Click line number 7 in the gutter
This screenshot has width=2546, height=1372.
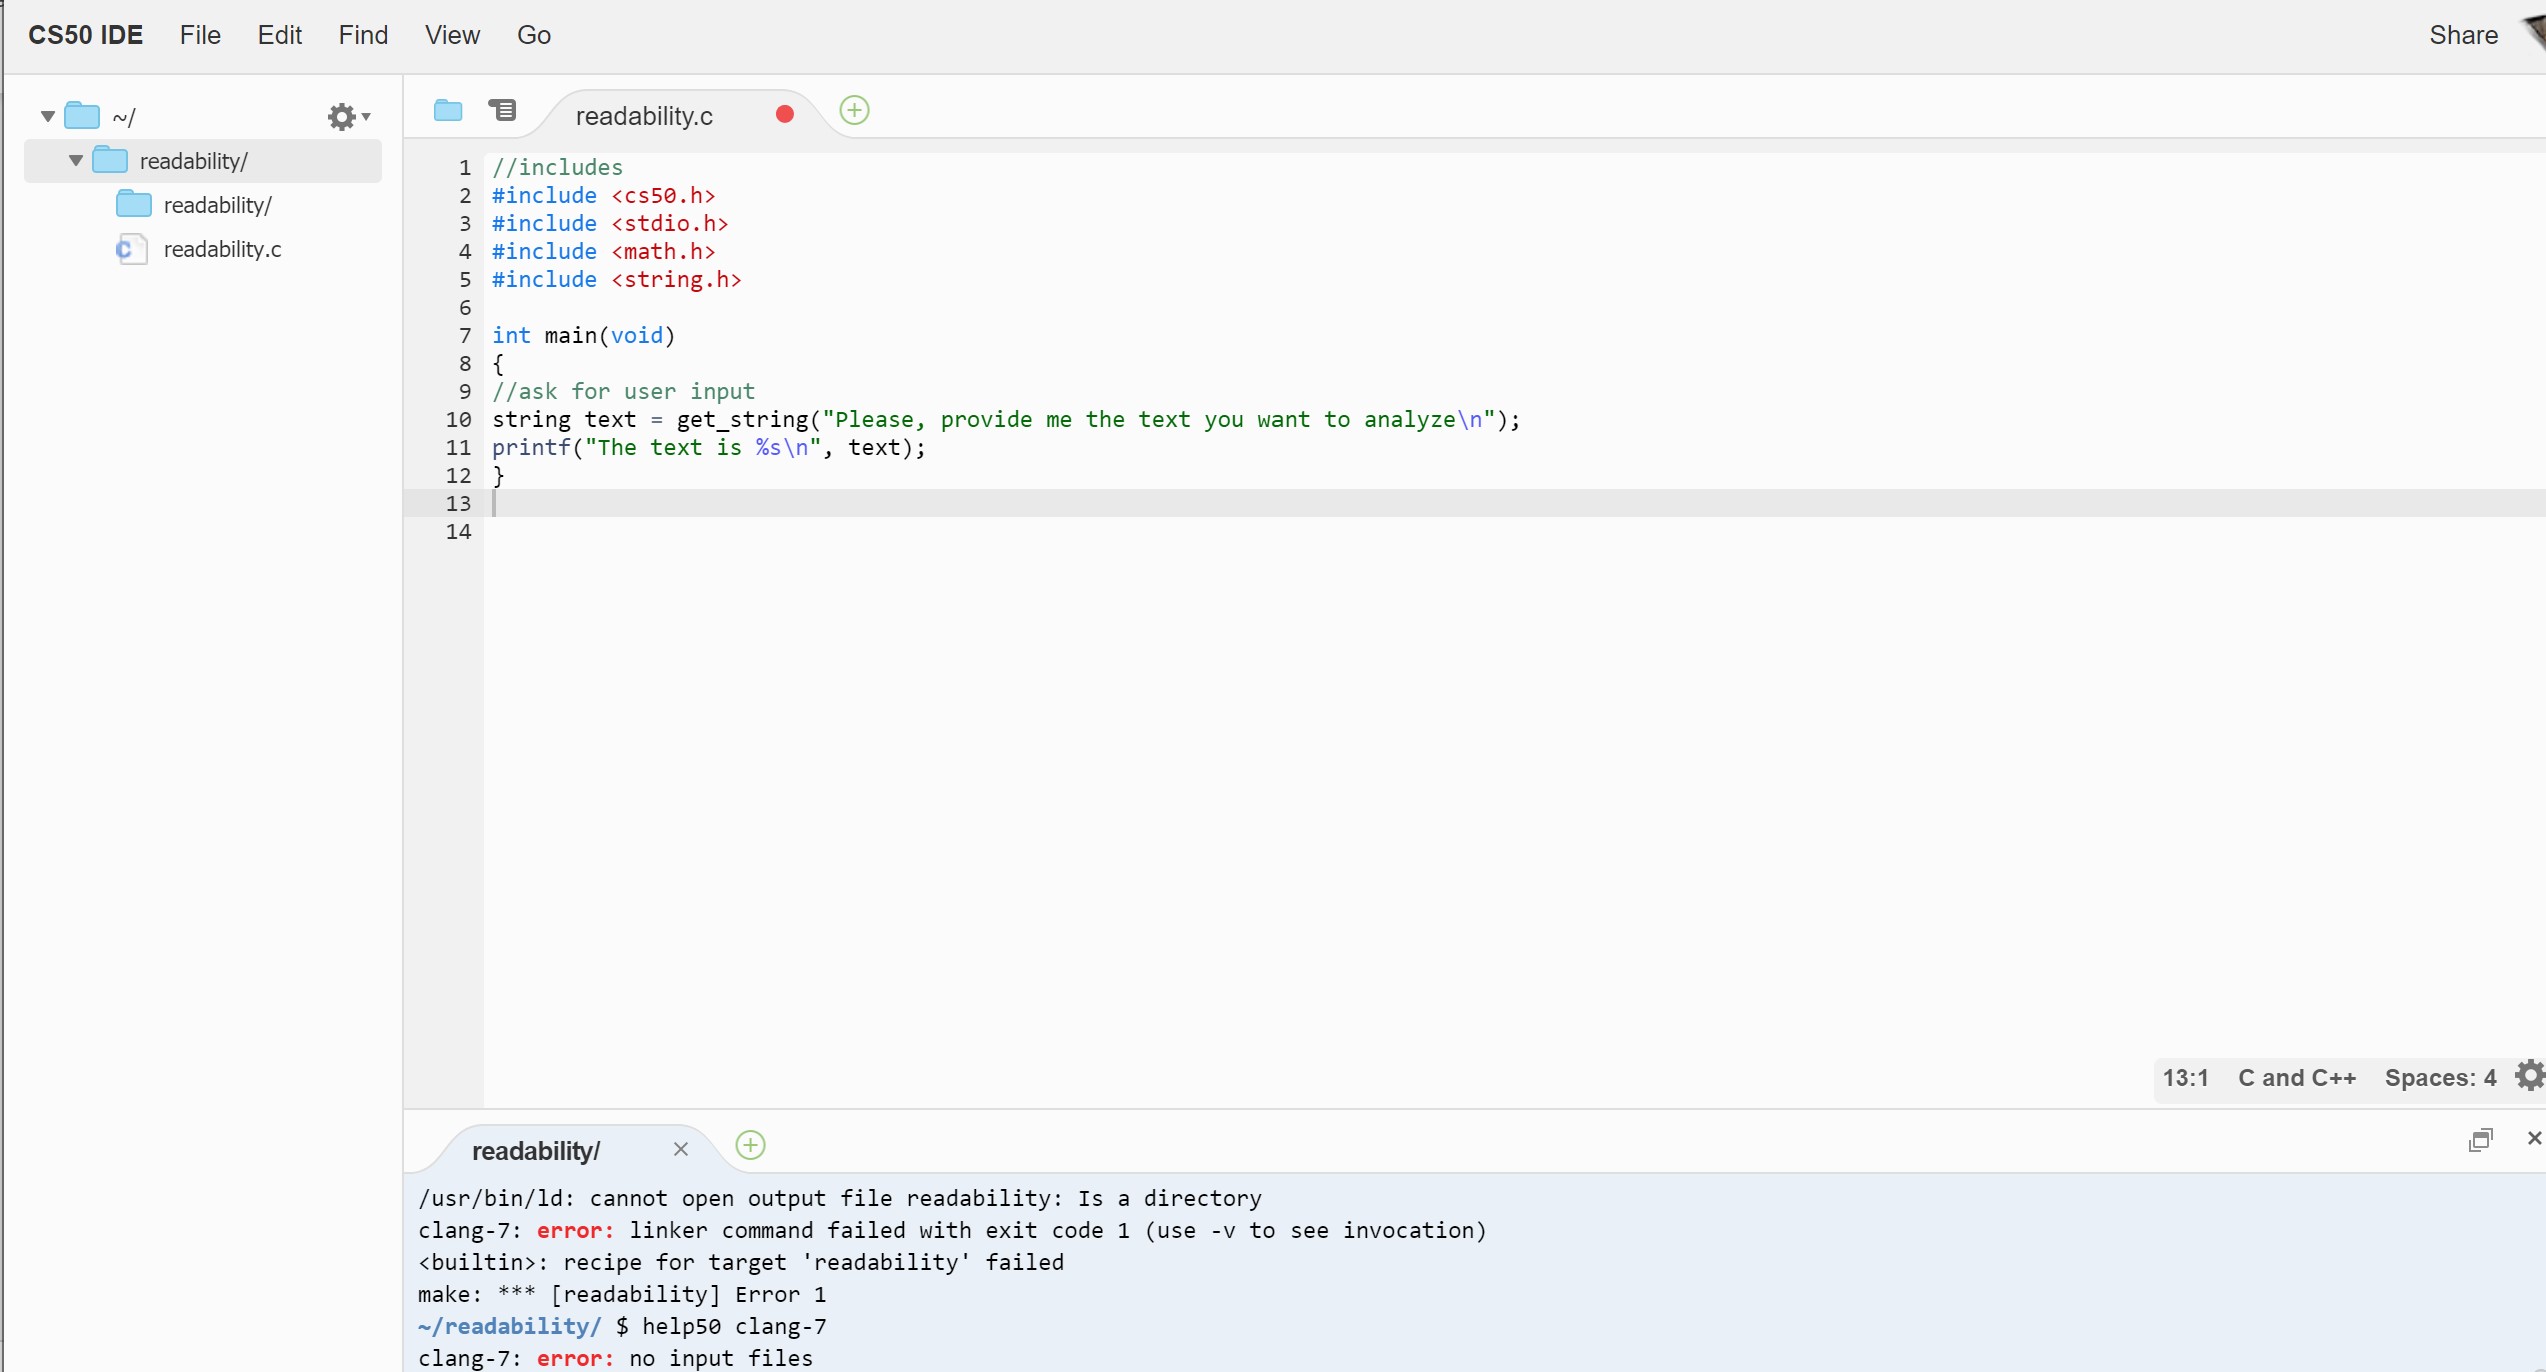(x=465, y=336)
